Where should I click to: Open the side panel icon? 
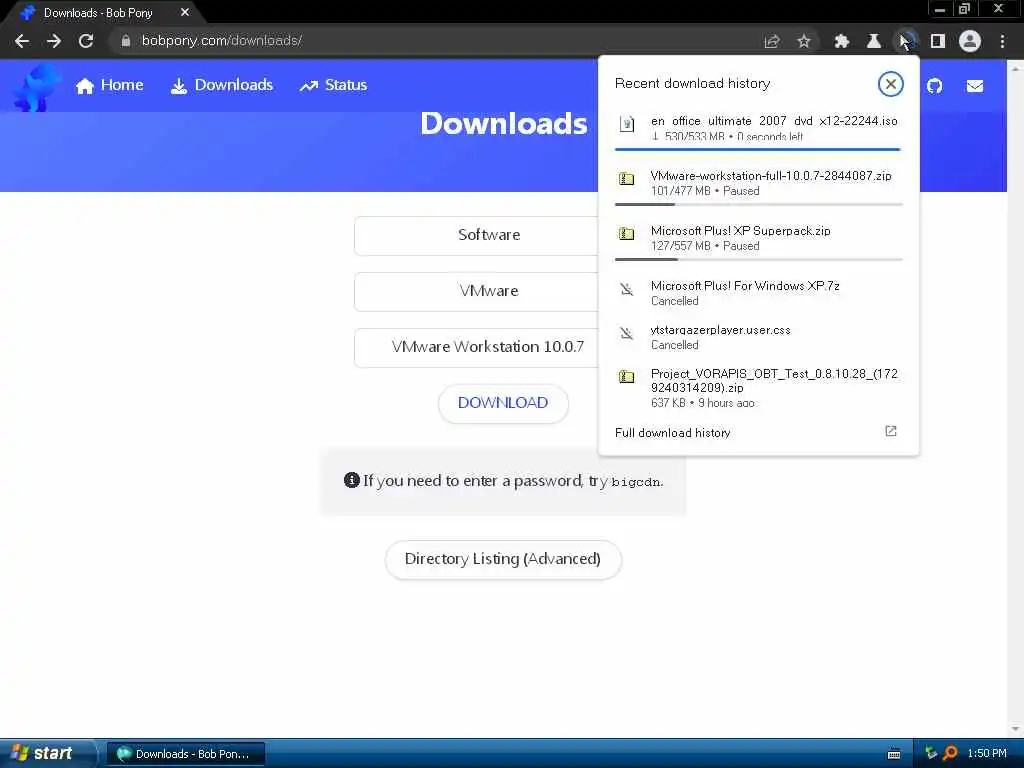(938, 41)
